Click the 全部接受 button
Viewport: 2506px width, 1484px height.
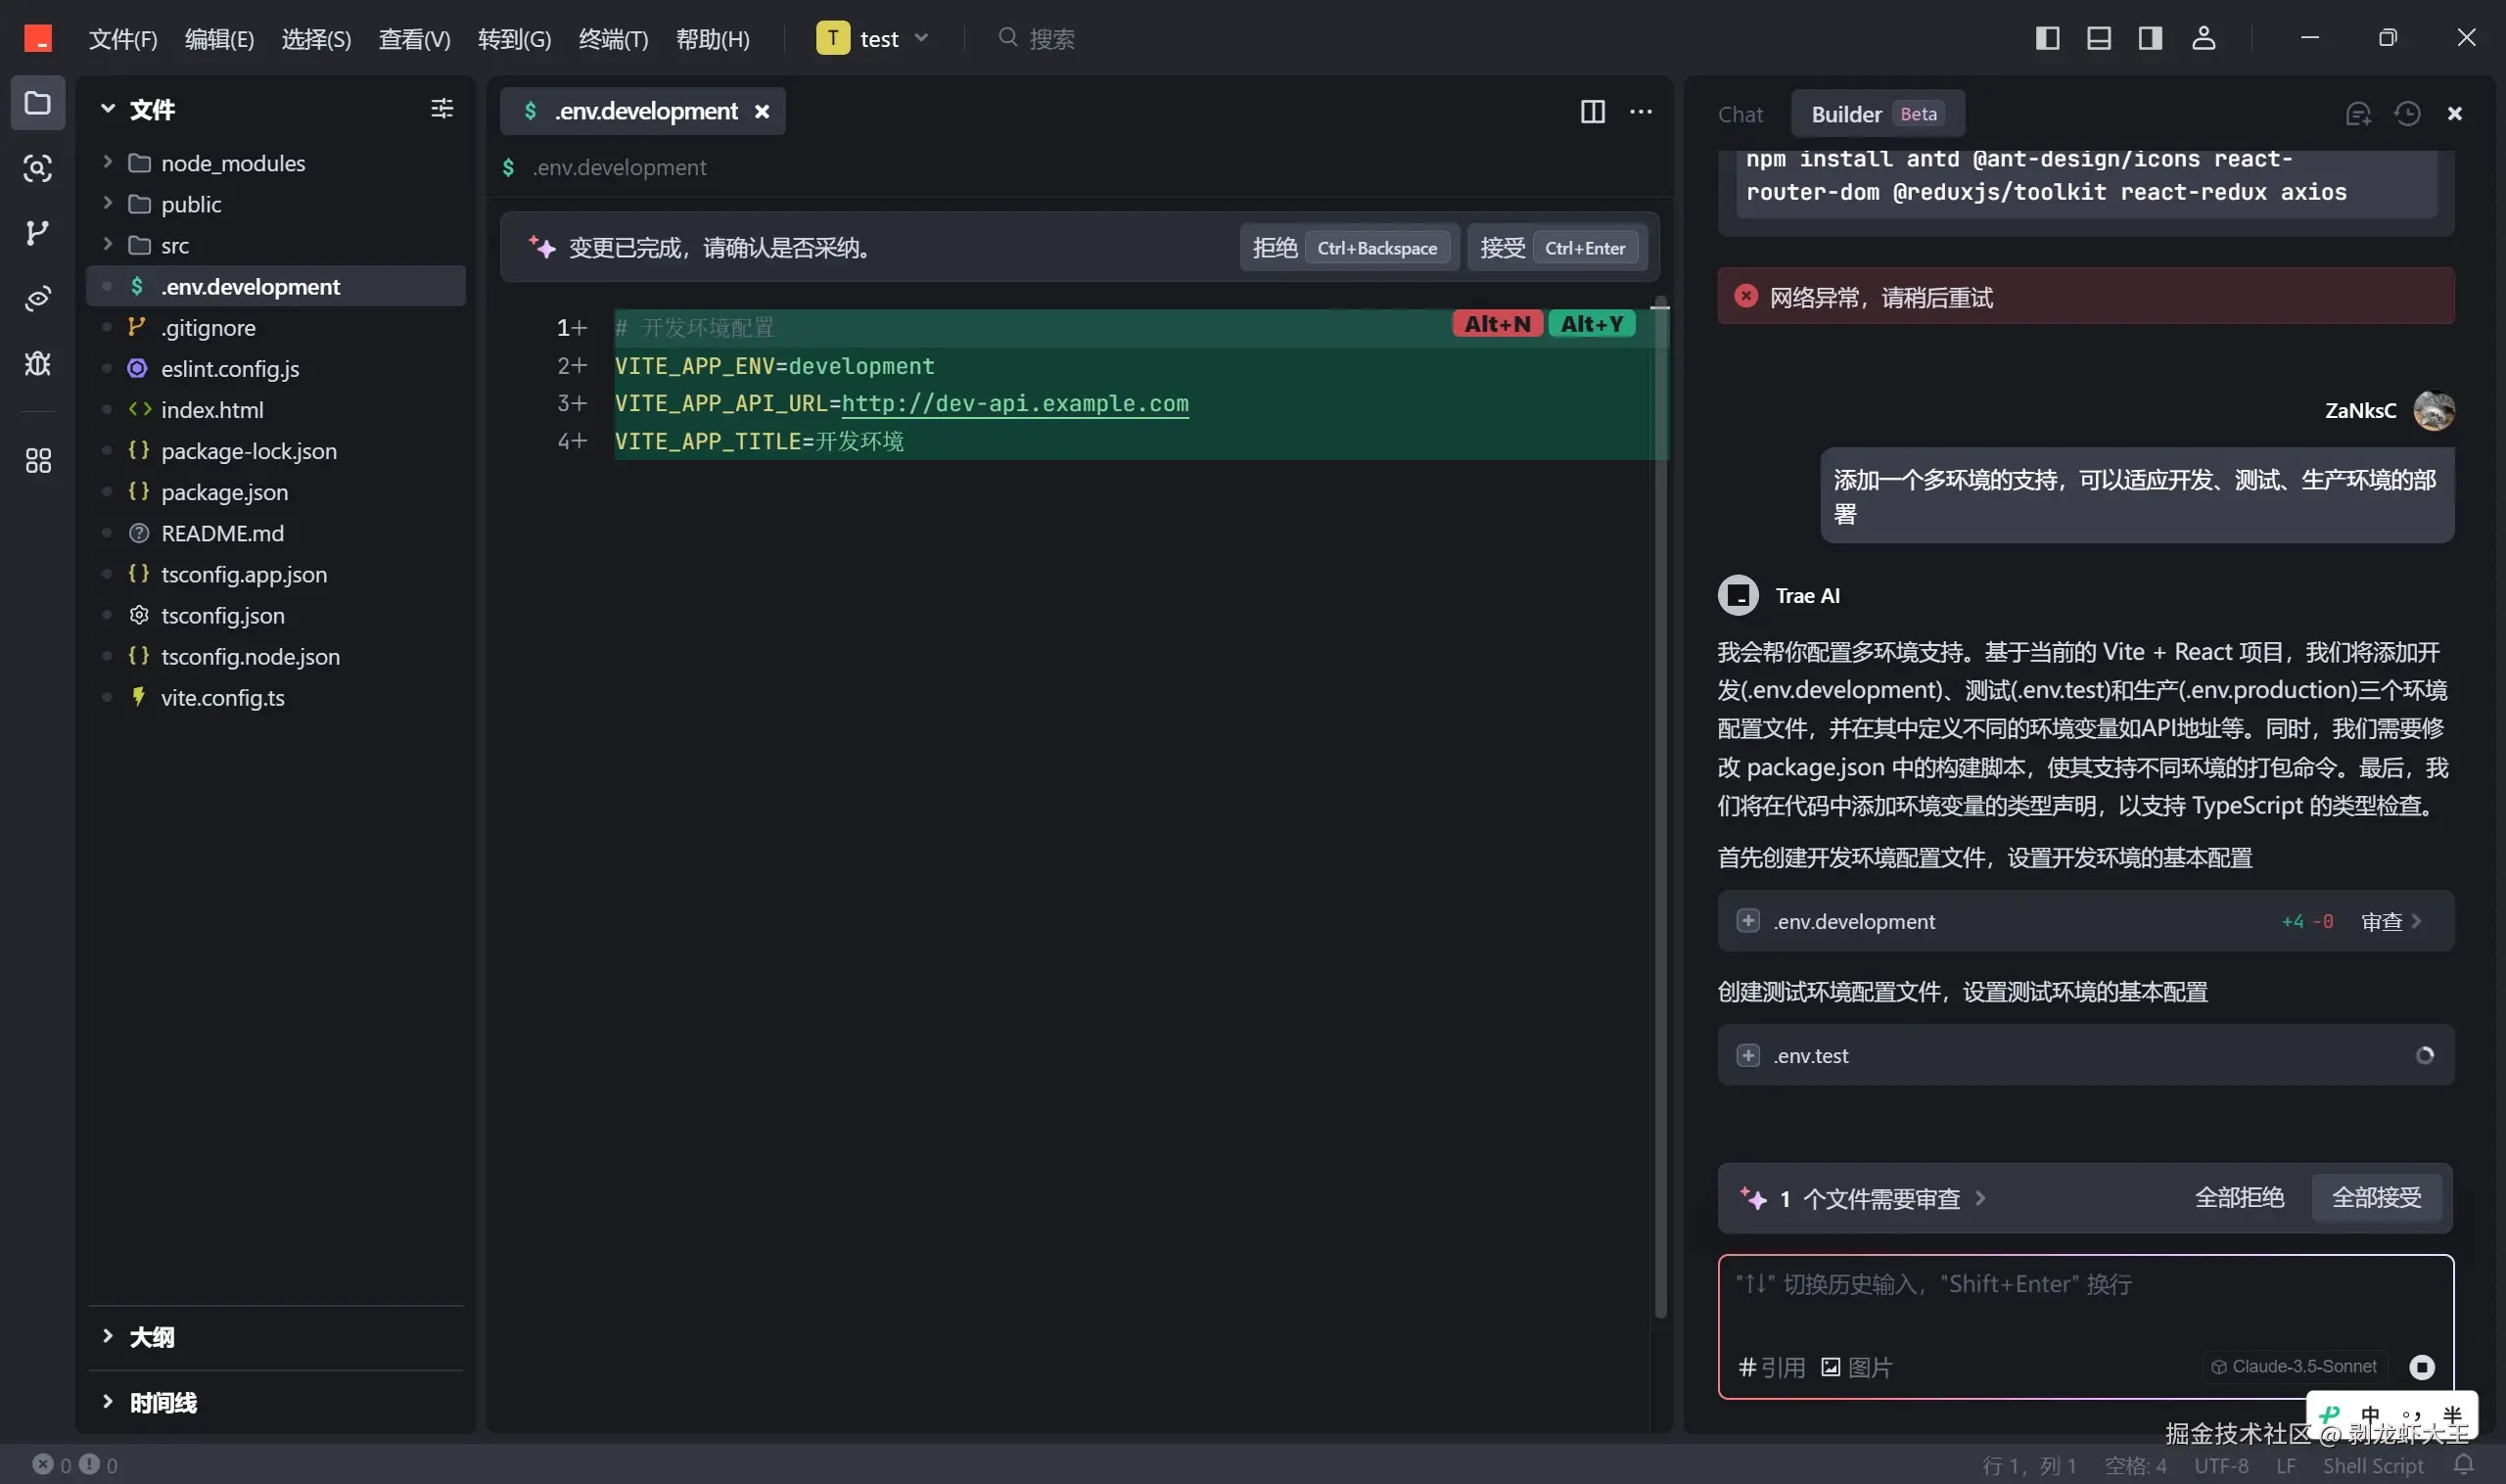coord(2376,1197)
